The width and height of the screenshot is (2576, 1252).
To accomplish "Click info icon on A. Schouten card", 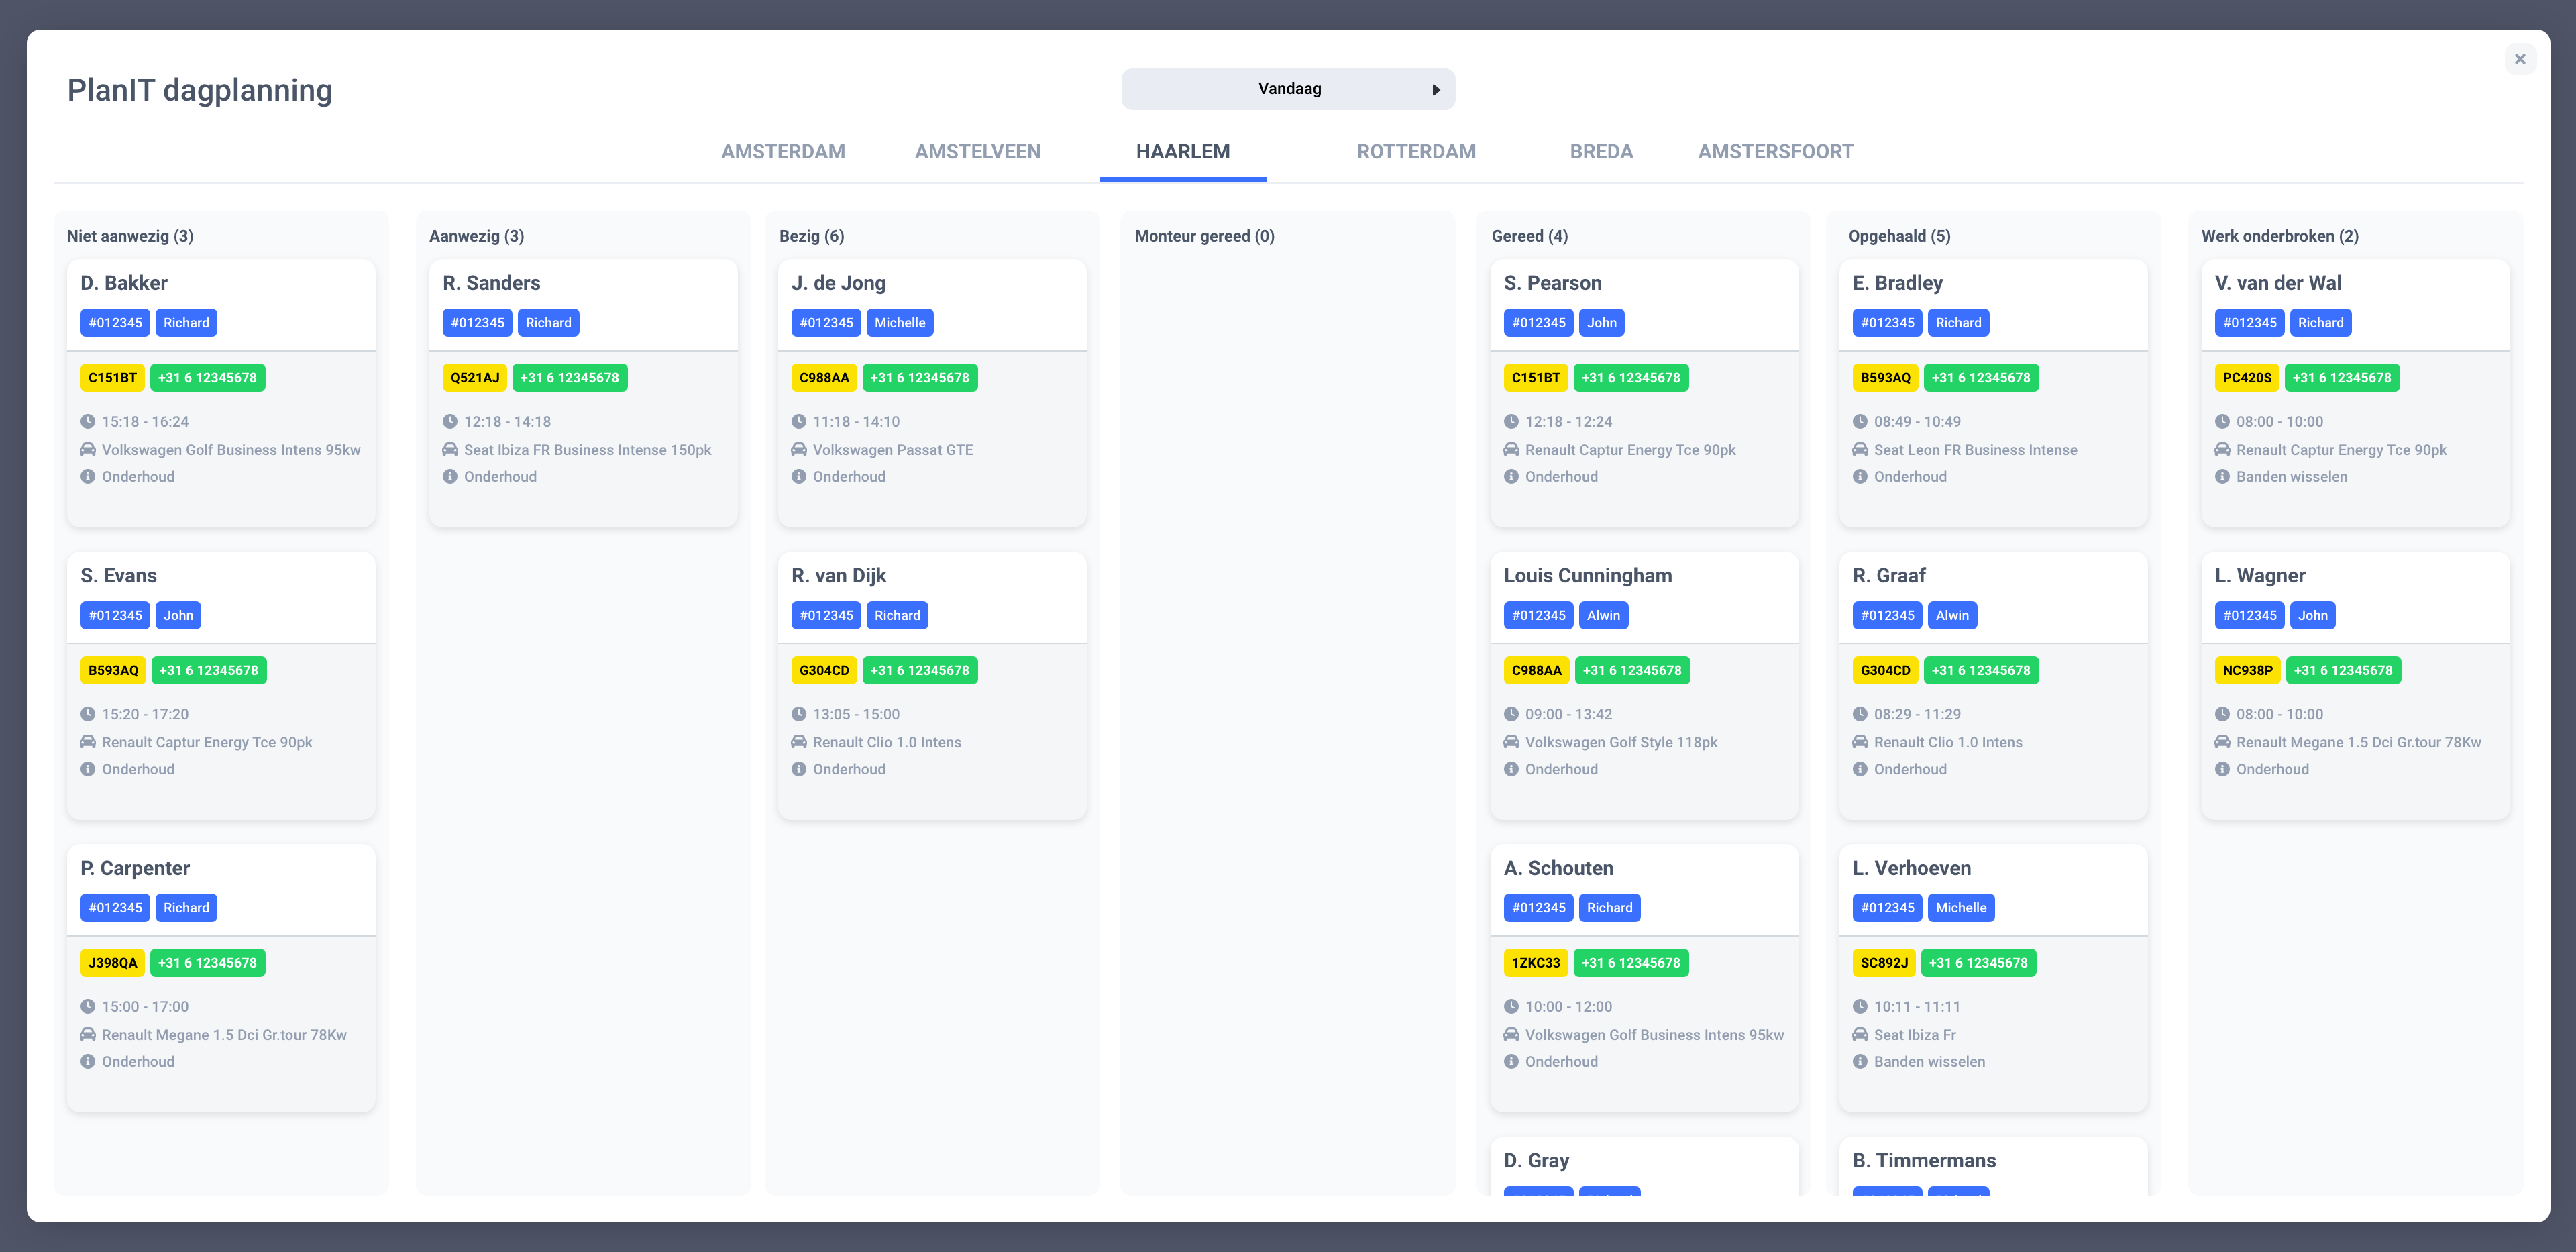I will click(1511, 1062).
